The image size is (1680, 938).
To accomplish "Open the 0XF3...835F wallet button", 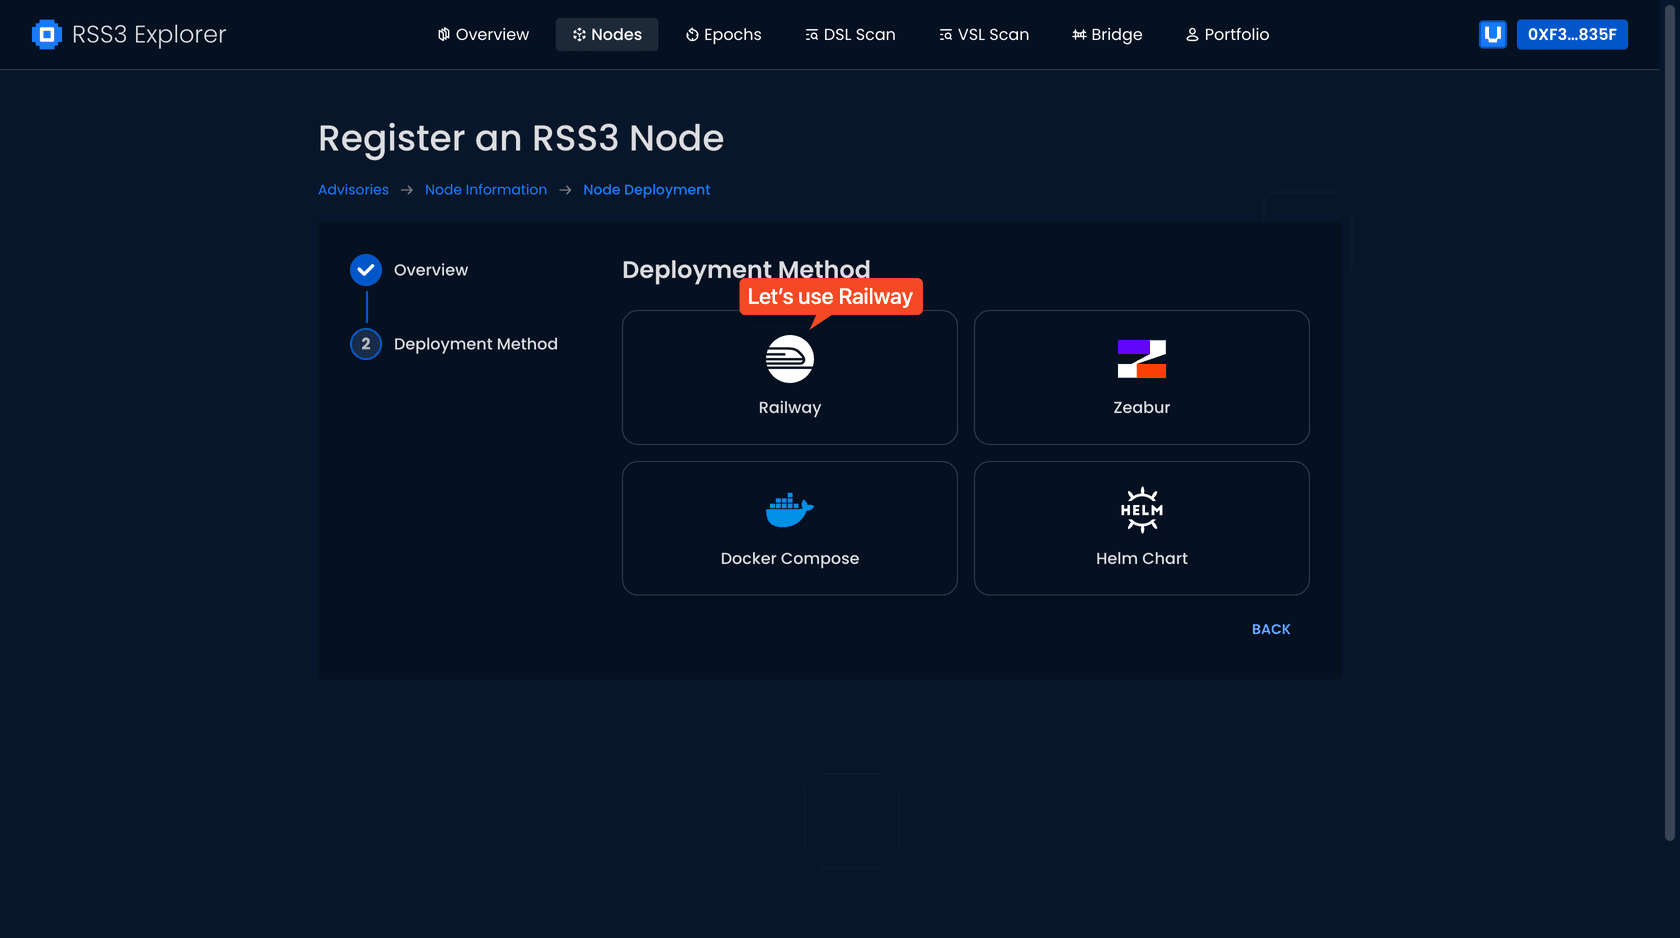I will tap(1572, 34).
